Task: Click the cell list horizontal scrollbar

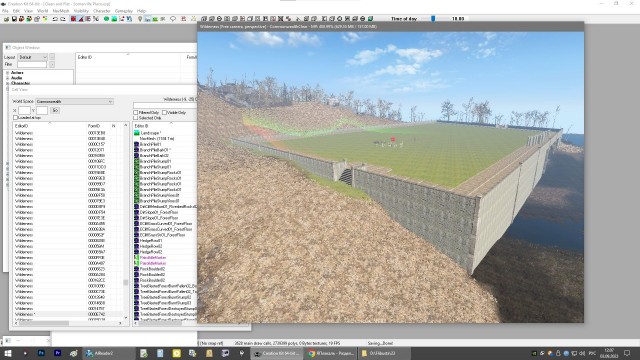Action: coord(68,323)
